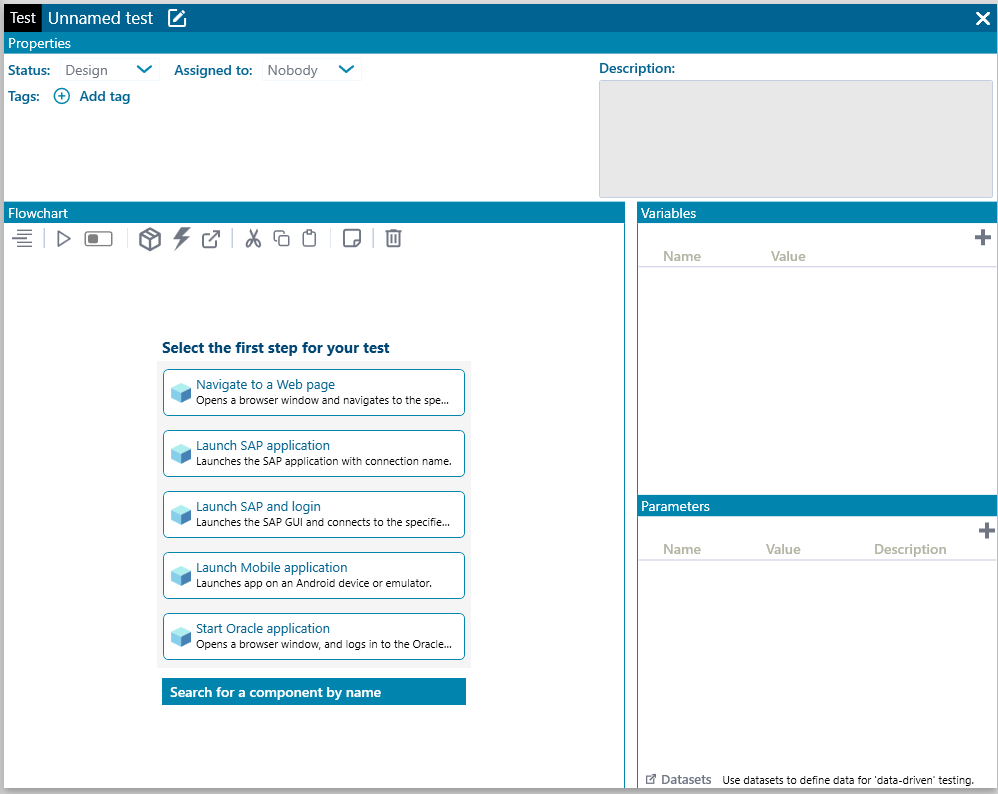Click the align steps icon in Flowchart toolbar

tap(22, 239)
